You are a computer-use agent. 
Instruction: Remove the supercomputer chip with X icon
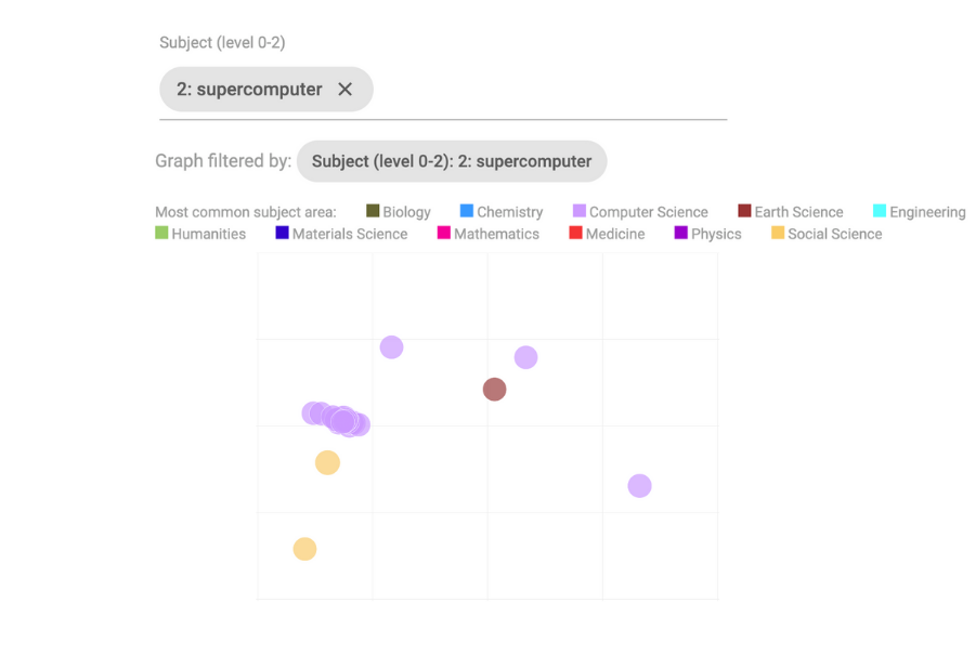pos(345,89)
